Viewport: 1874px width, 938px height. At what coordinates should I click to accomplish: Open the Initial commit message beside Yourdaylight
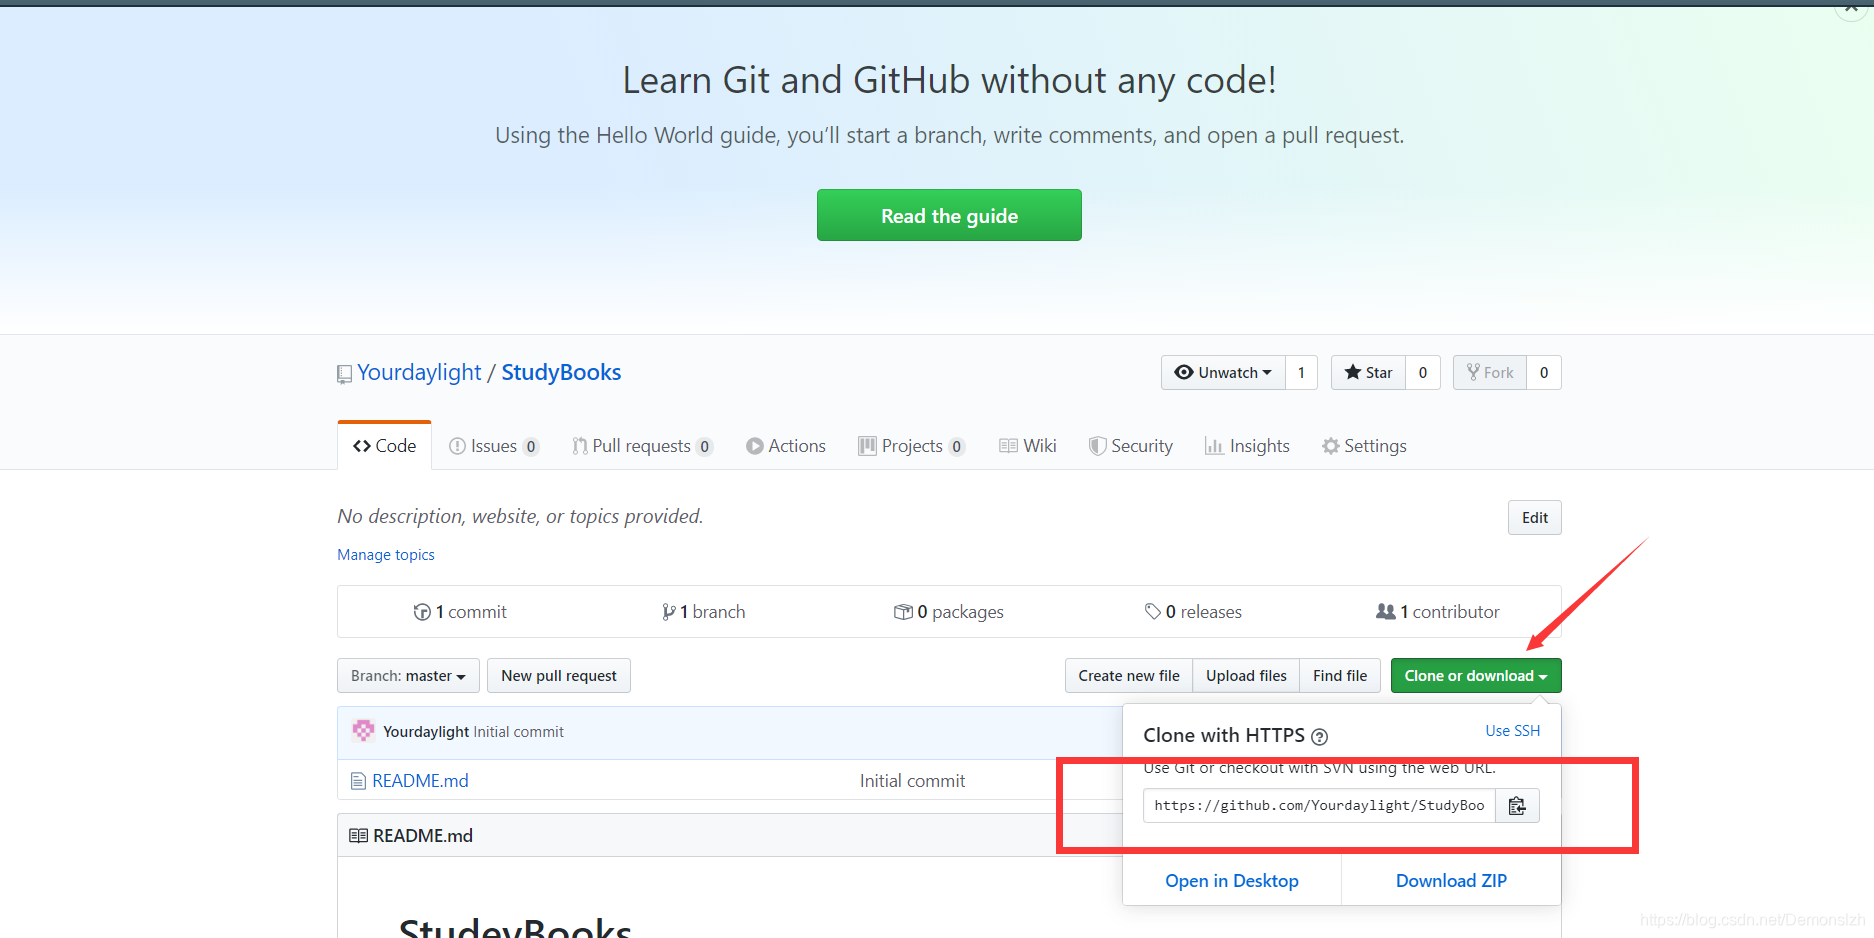(519, 732)
